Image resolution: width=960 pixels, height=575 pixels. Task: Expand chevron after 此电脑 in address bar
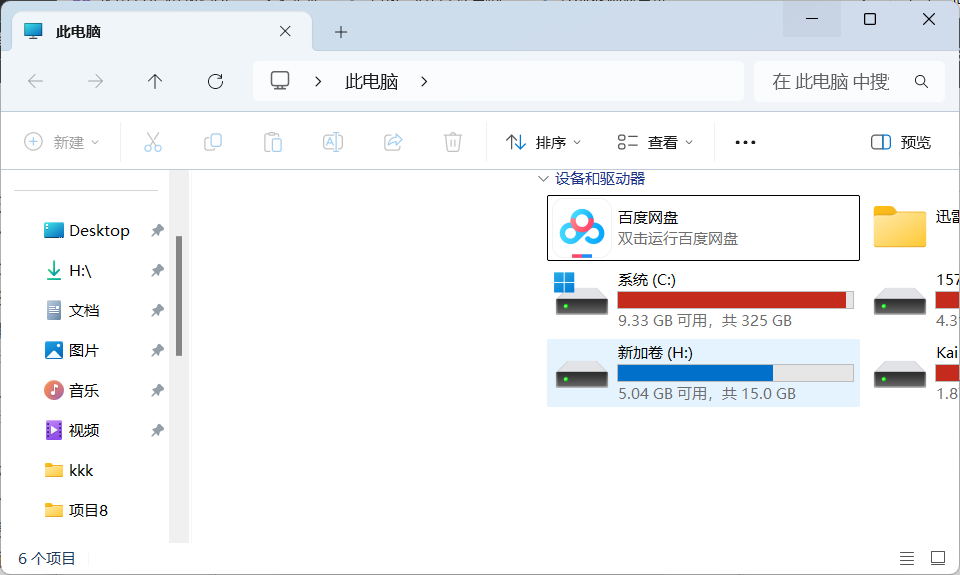(424, 81)
